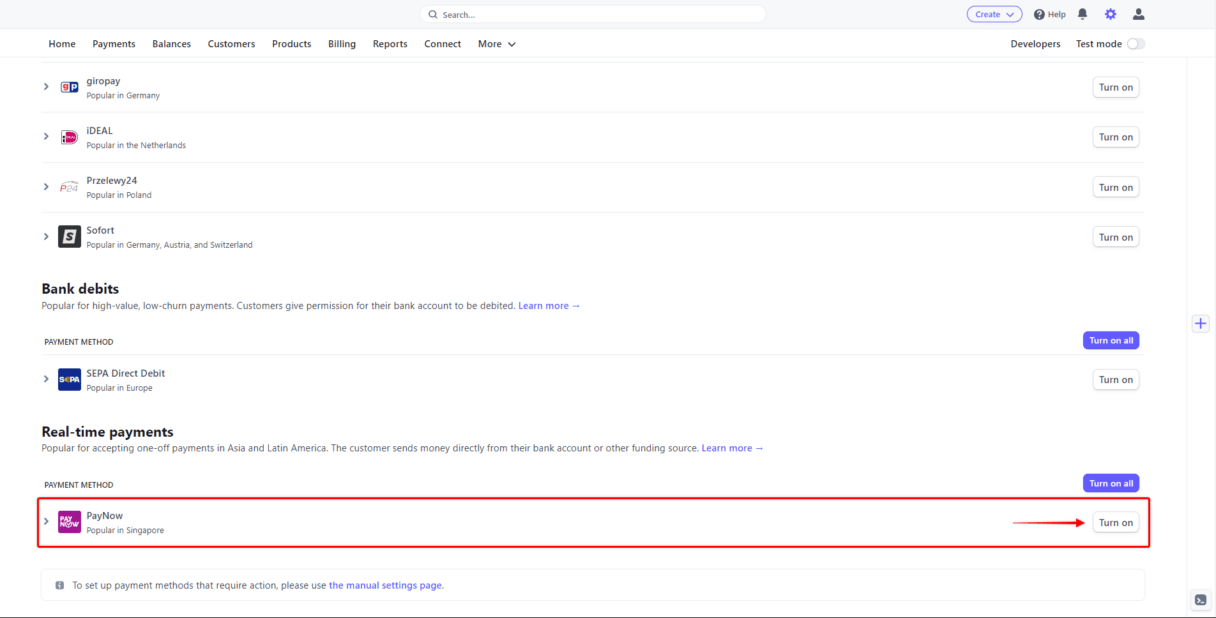Image resolution: width=1216 pixels, height=618 pixels.
Task: Click the giropay logo icon
Action: click(69, 87)
